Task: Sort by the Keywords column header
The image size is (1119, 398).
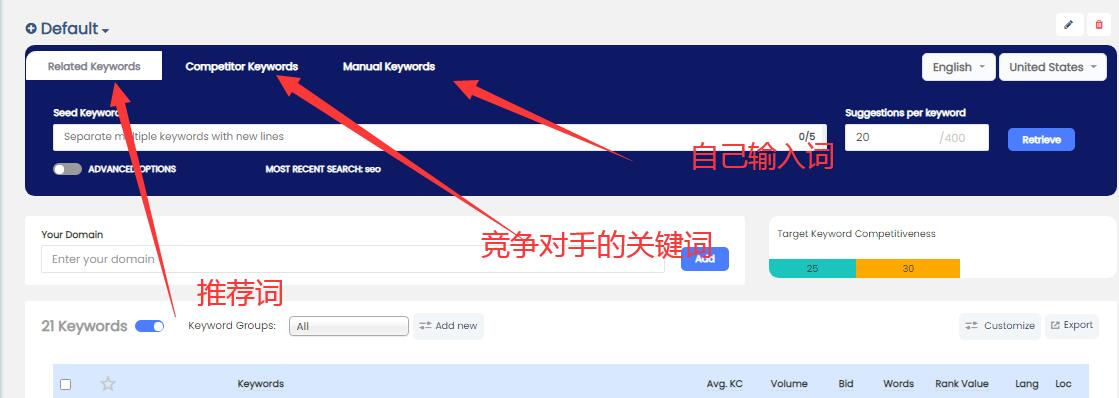Action: click(260, 384)
